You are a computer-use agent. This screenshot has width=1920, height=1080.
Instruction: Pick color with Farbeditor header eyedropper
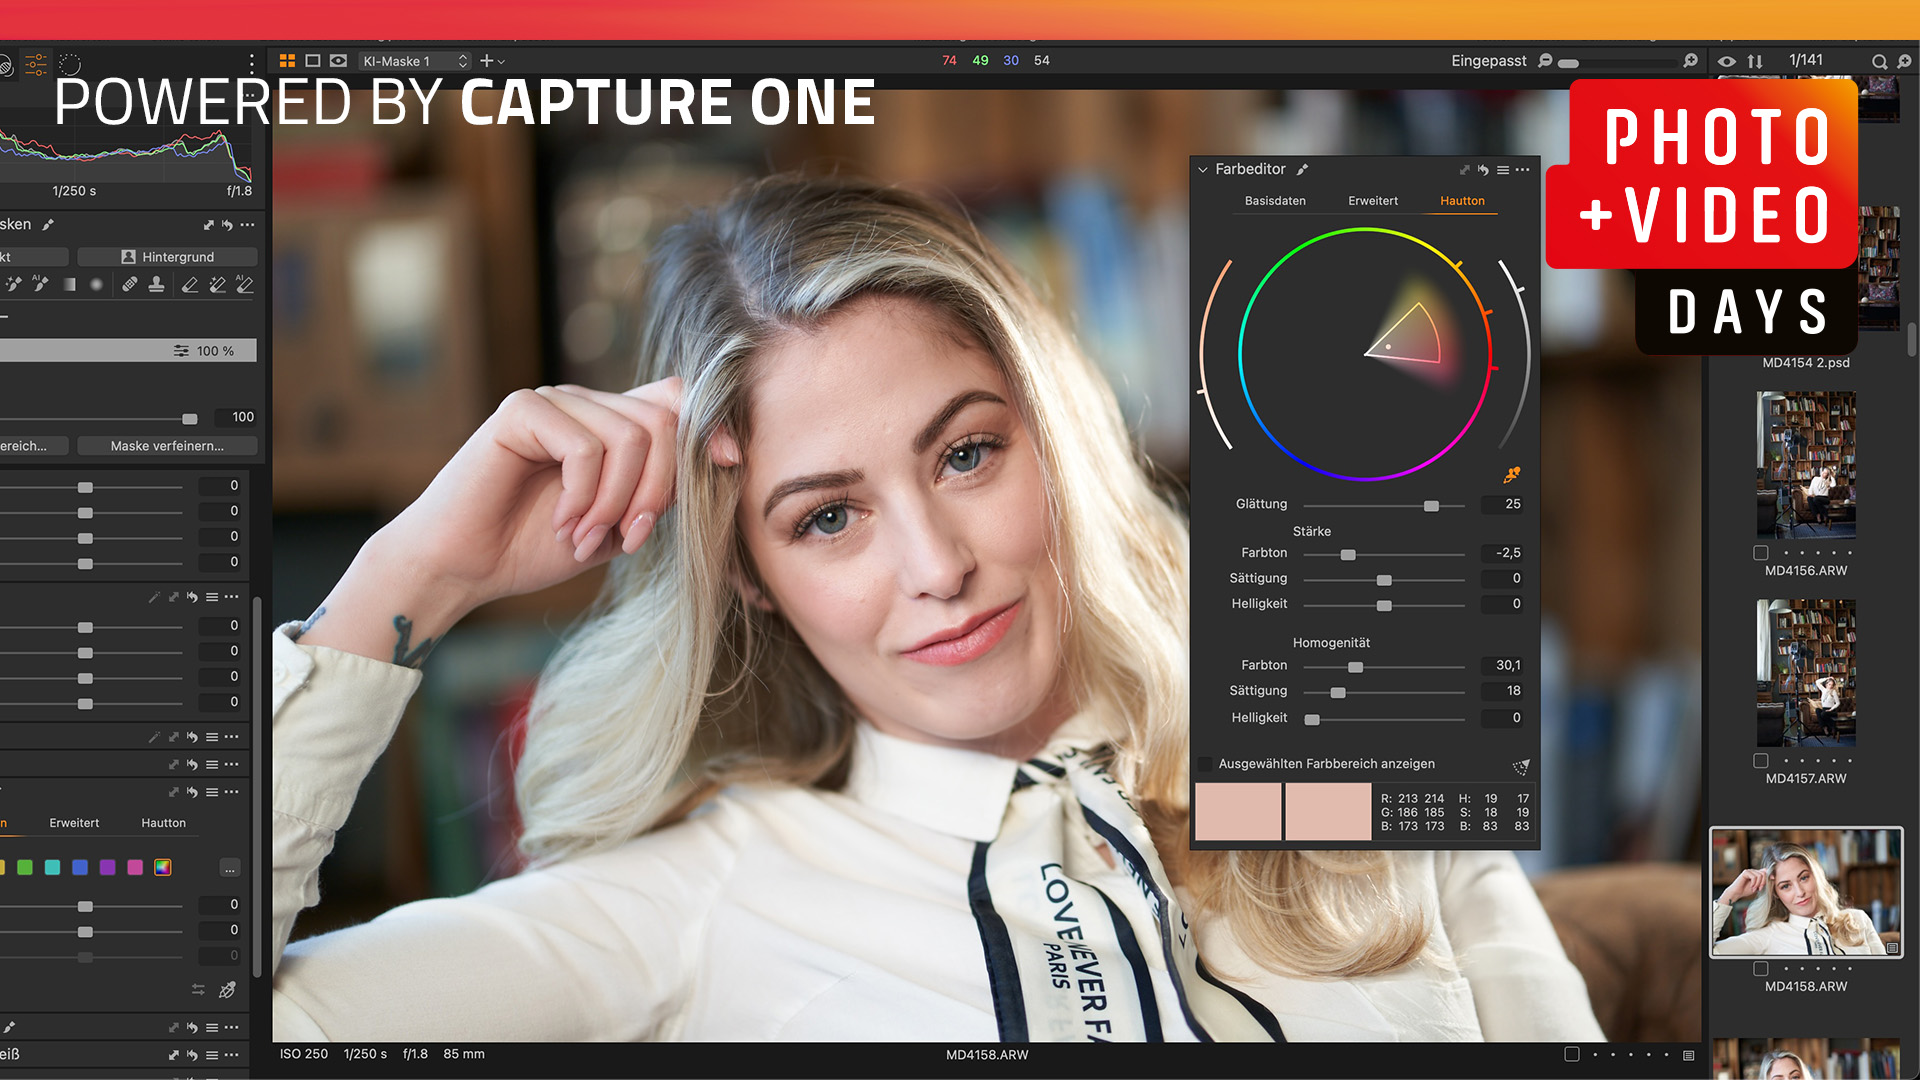(x=1302, y=170)
